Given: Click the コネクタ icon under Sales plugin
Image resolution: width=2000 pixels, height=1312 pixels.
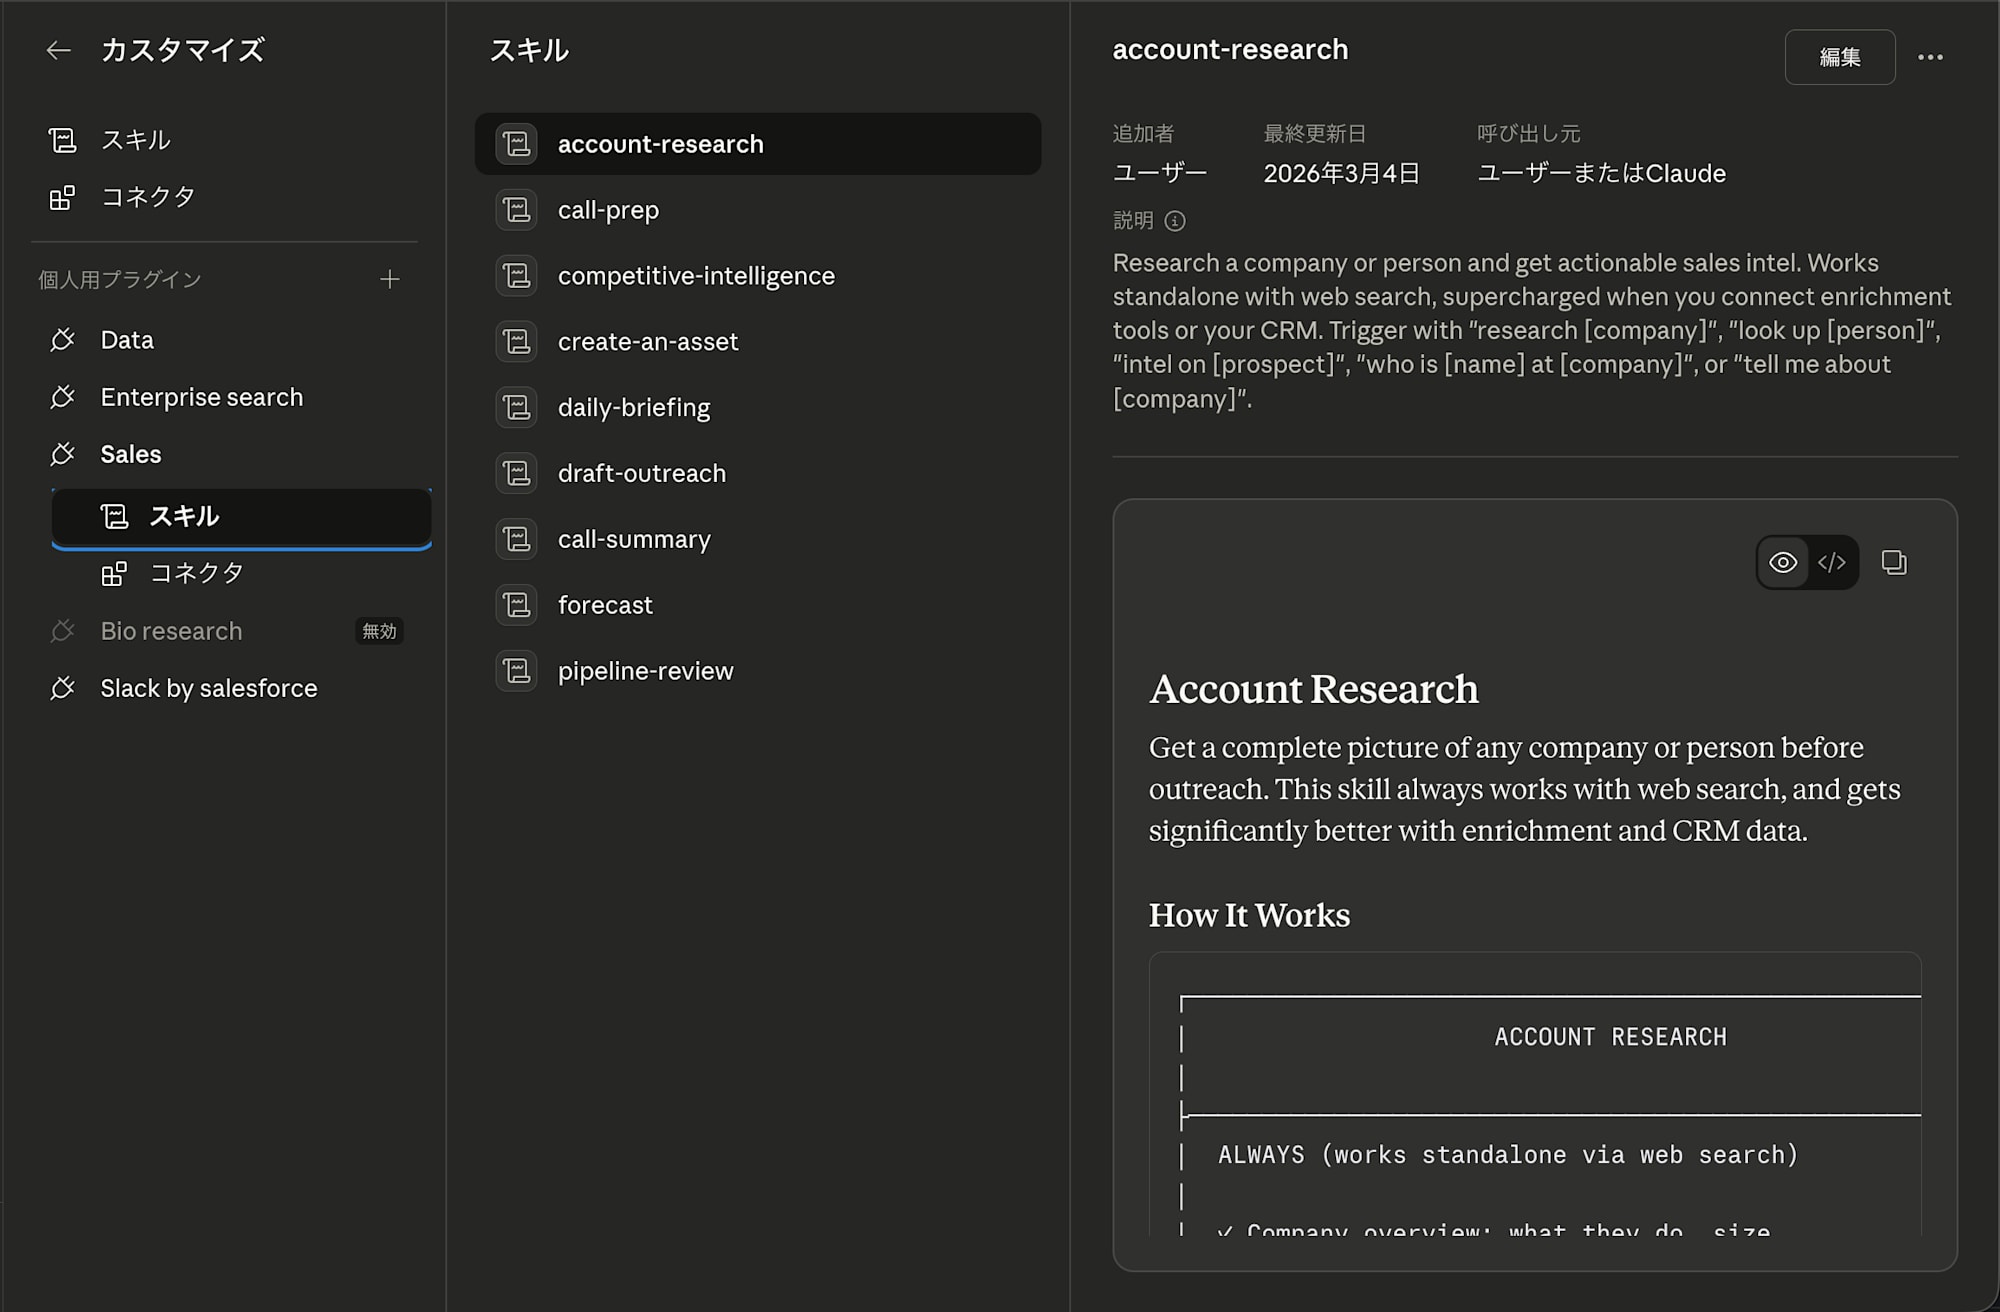Looking at the screenshot, I should [114, 573].
